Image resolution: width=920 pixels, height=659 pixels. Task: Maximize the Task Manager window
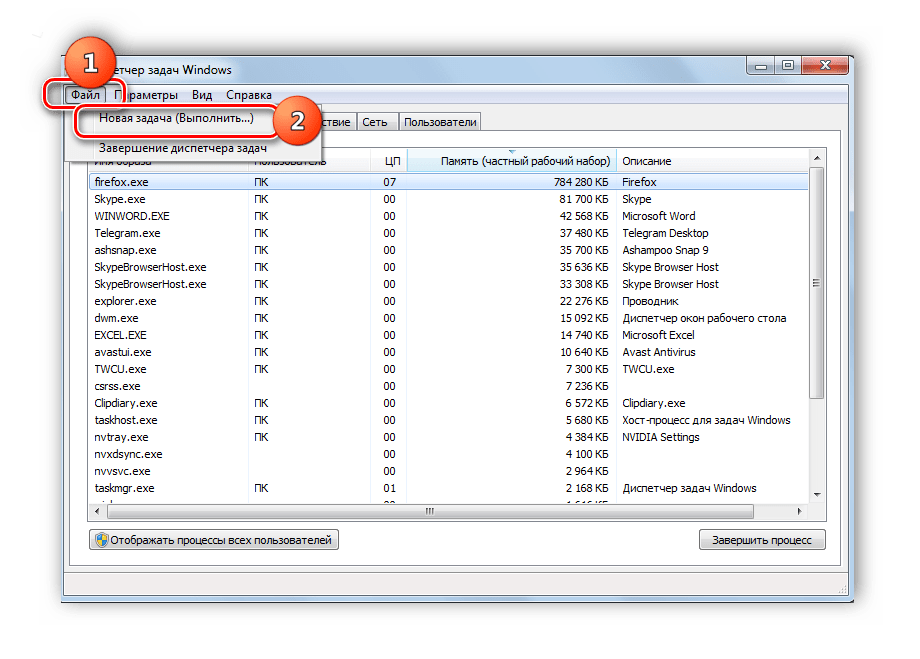789,66
